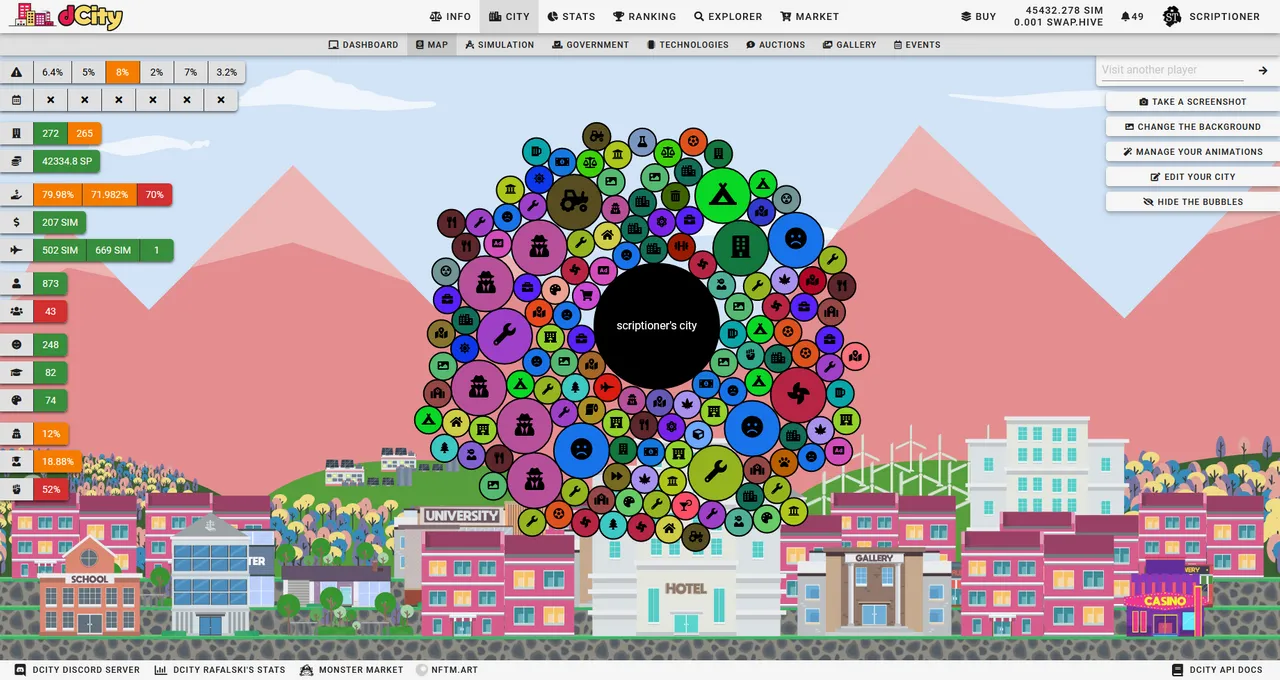
Task: Click the red airplane bubble
Action: 607,387
